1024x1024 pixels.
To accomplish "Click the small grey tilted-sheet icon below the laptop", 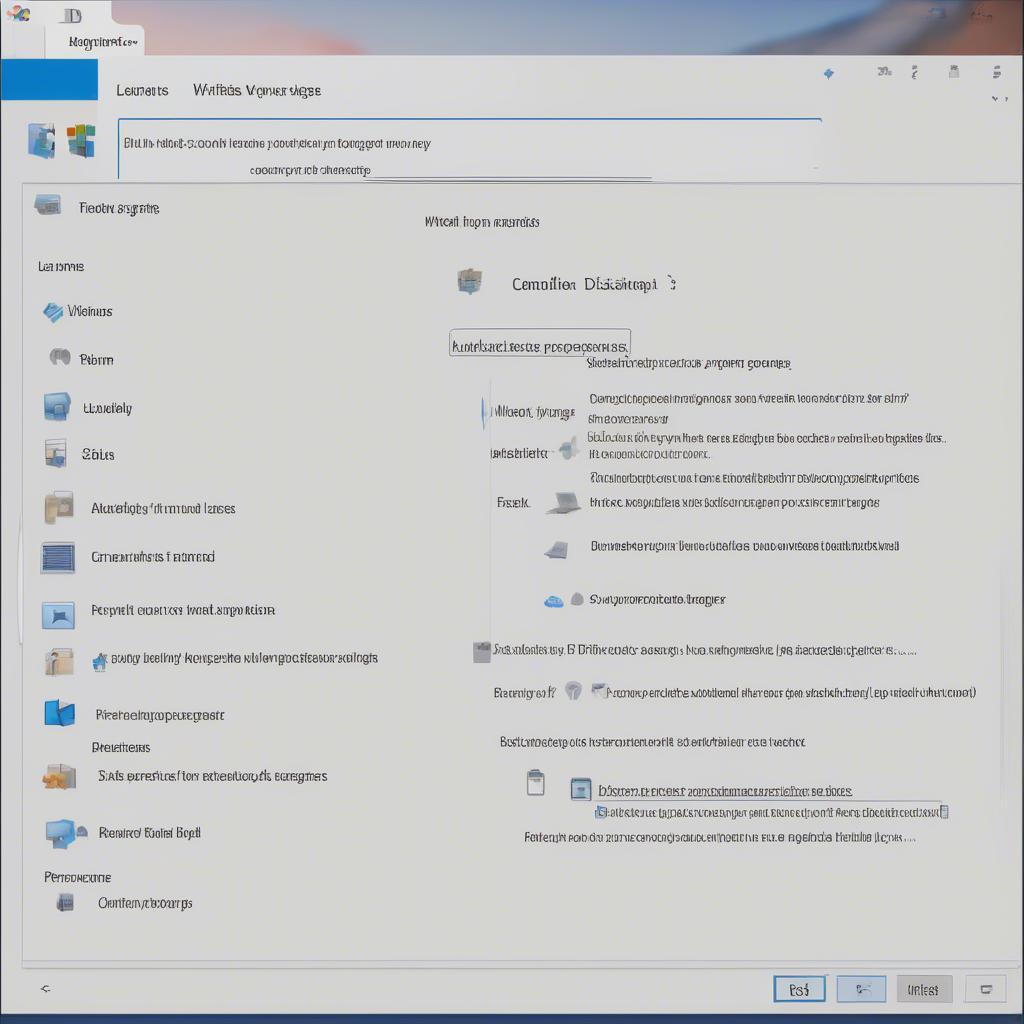I will [x=556, y=550].
